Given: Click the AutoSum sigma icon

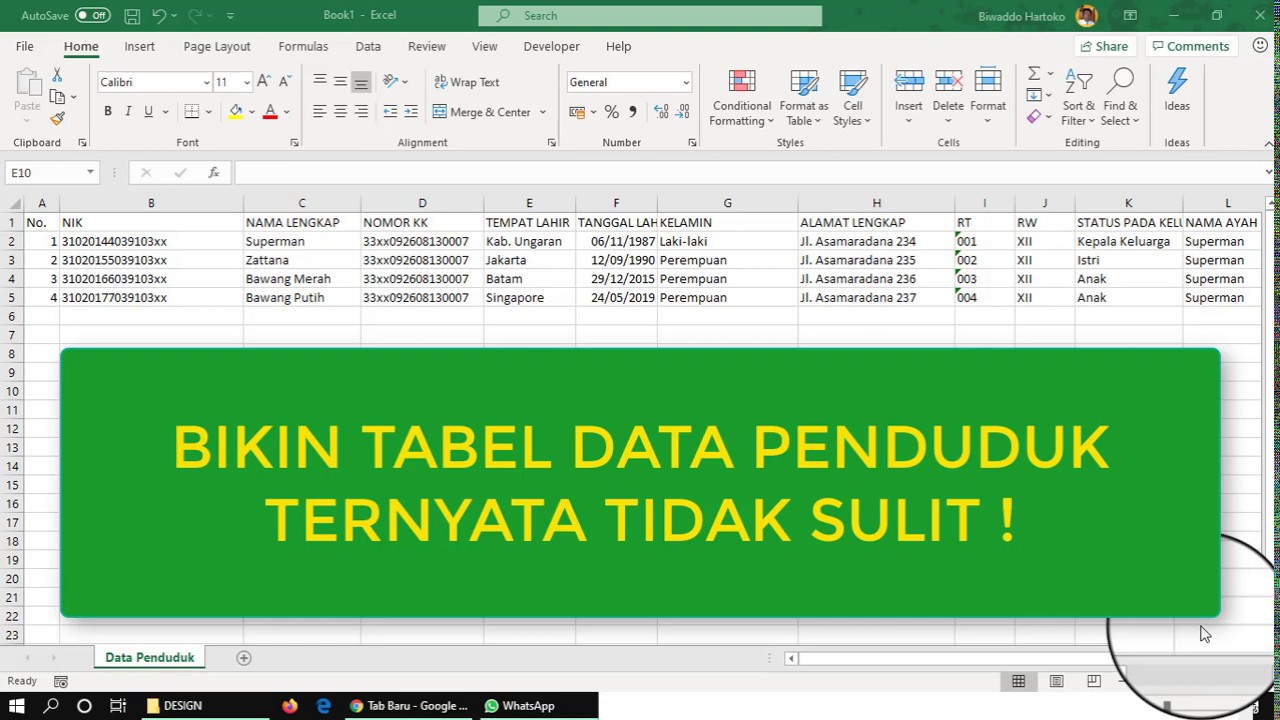Looking at the screenshot, I should click(1034, 74).
